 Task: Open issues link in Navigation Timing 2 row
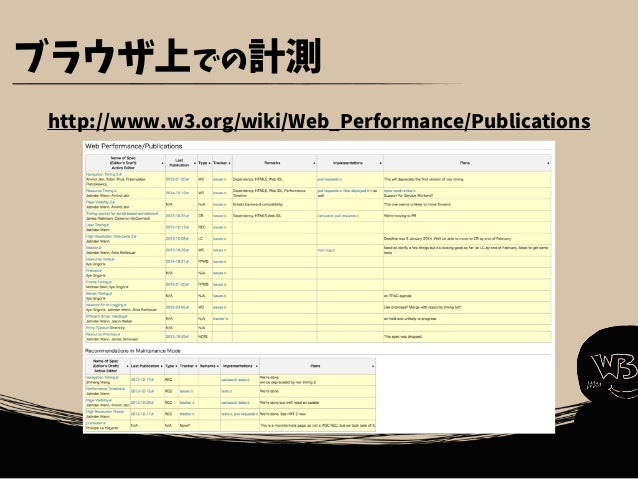coord(220,179)
